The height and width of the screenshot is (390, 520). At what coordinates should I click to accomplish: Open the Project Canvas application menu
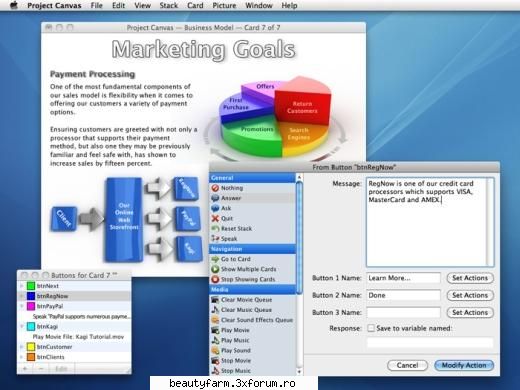(54, 6)
